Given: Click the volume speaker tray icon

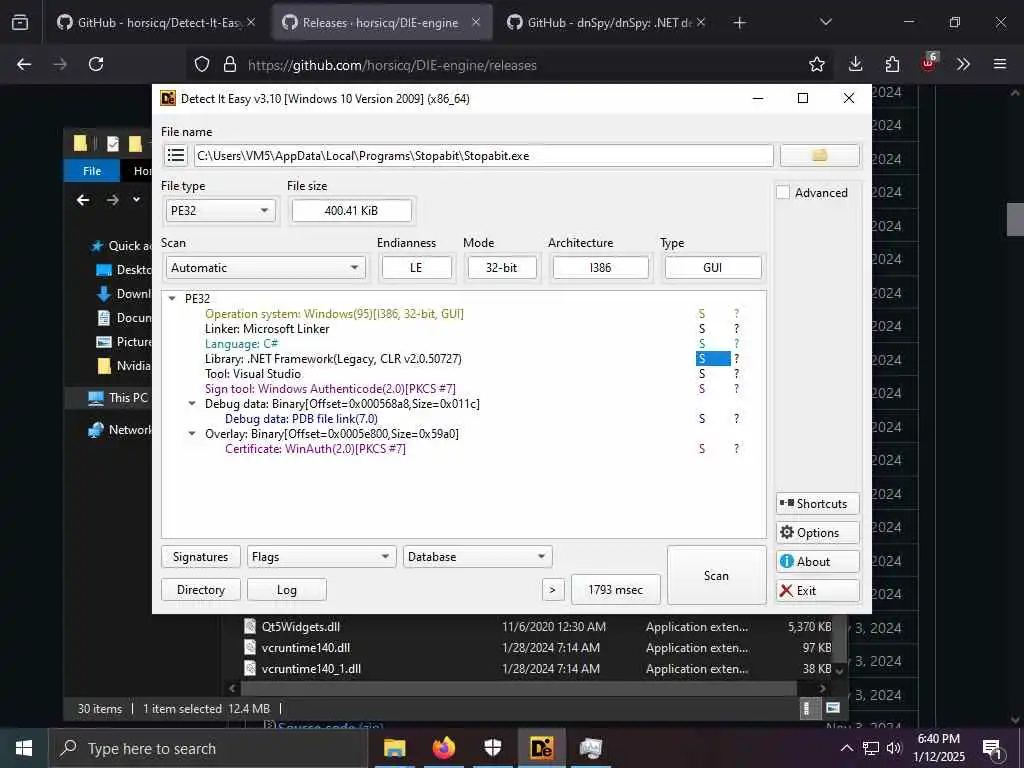Looking at the screenshot, I should (894, 748).
